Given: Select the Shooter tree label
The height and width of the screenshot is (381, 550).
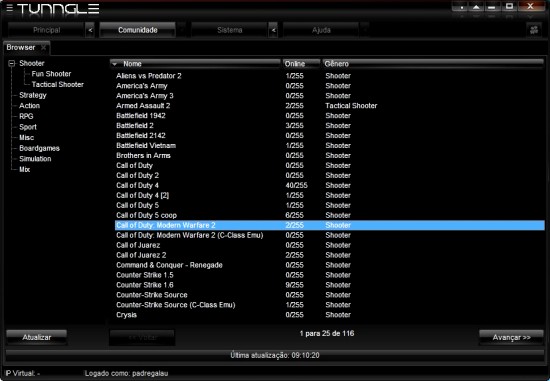Looking at the screenshot, I should [32, 63].
